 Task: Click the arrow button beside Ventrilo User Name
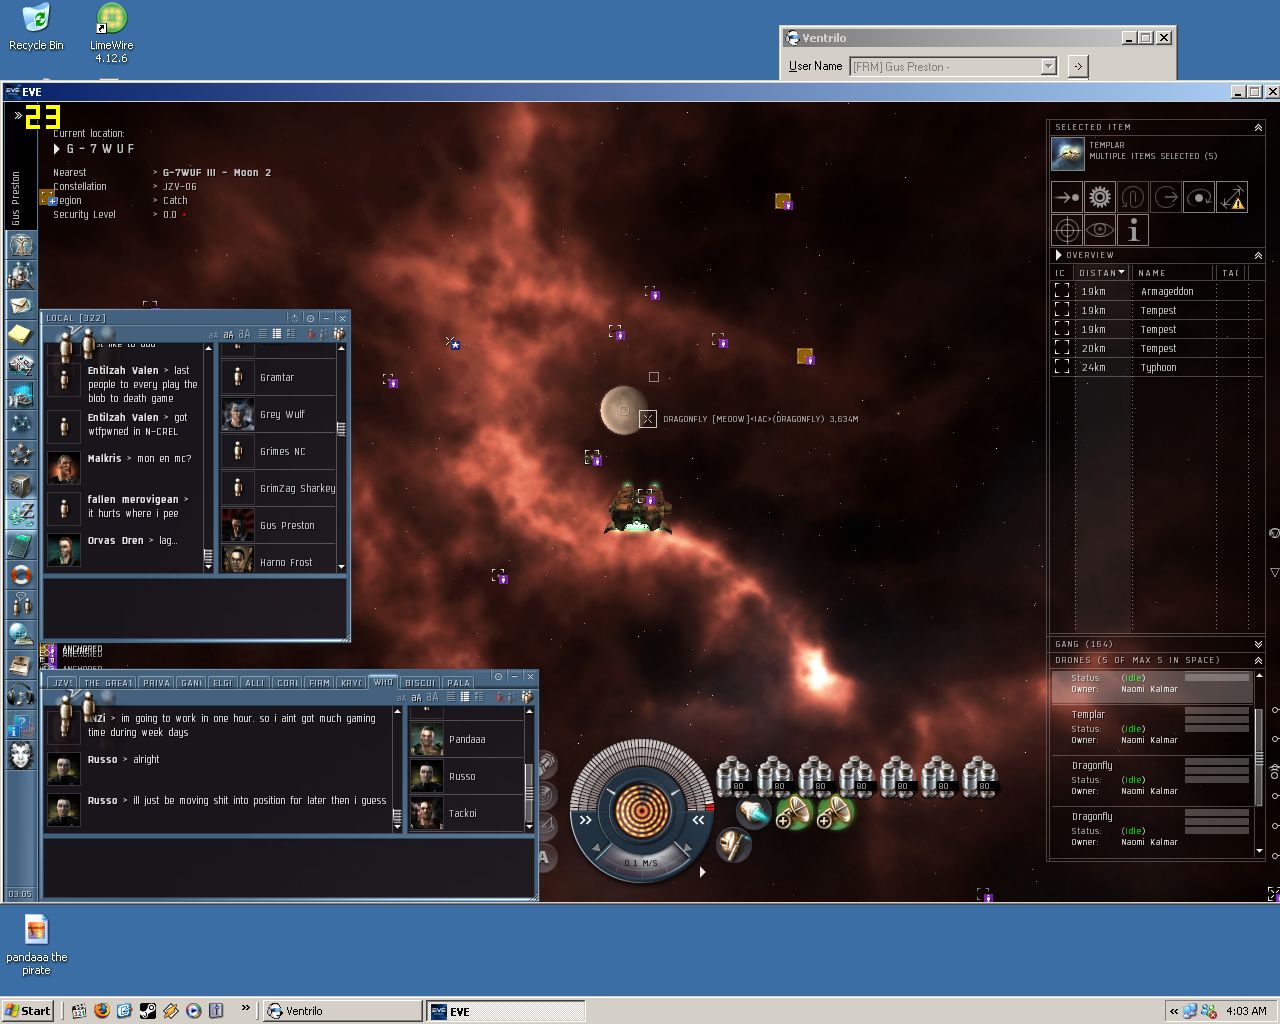pos(1077,66)
